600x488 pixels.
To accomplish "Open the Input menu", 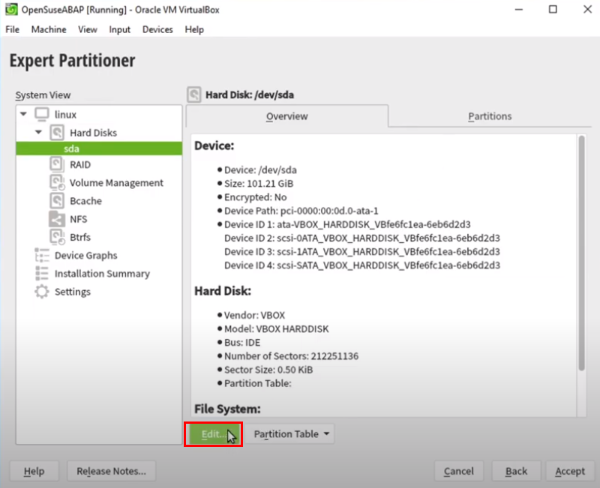I will (119, 29).
